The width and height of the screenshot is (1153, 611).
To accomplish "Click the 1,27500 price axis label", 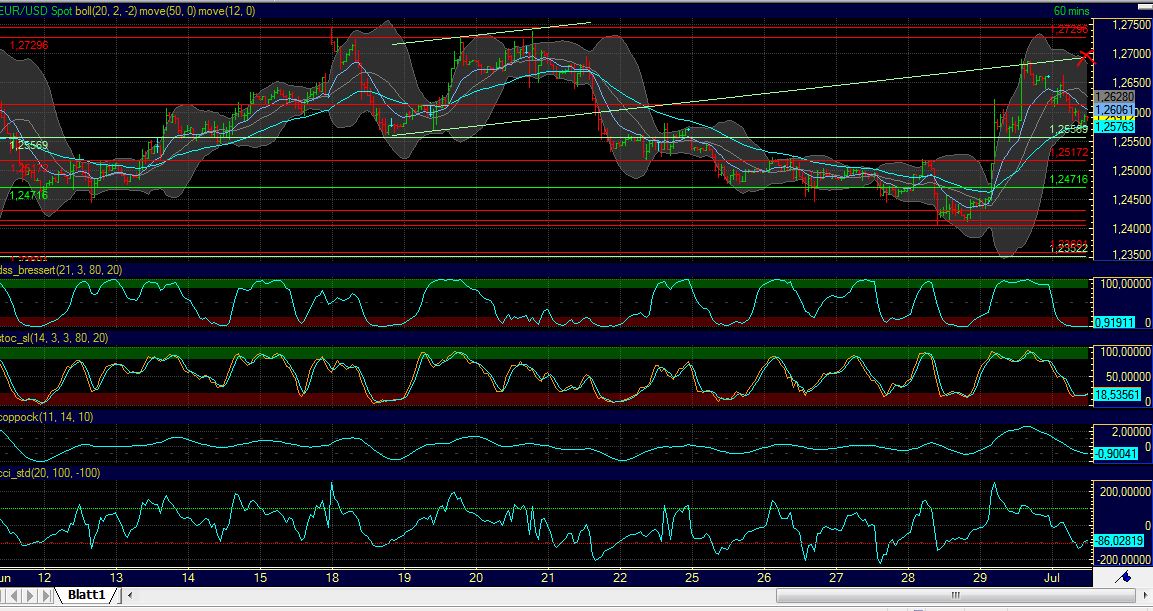I will (1132, 25).
